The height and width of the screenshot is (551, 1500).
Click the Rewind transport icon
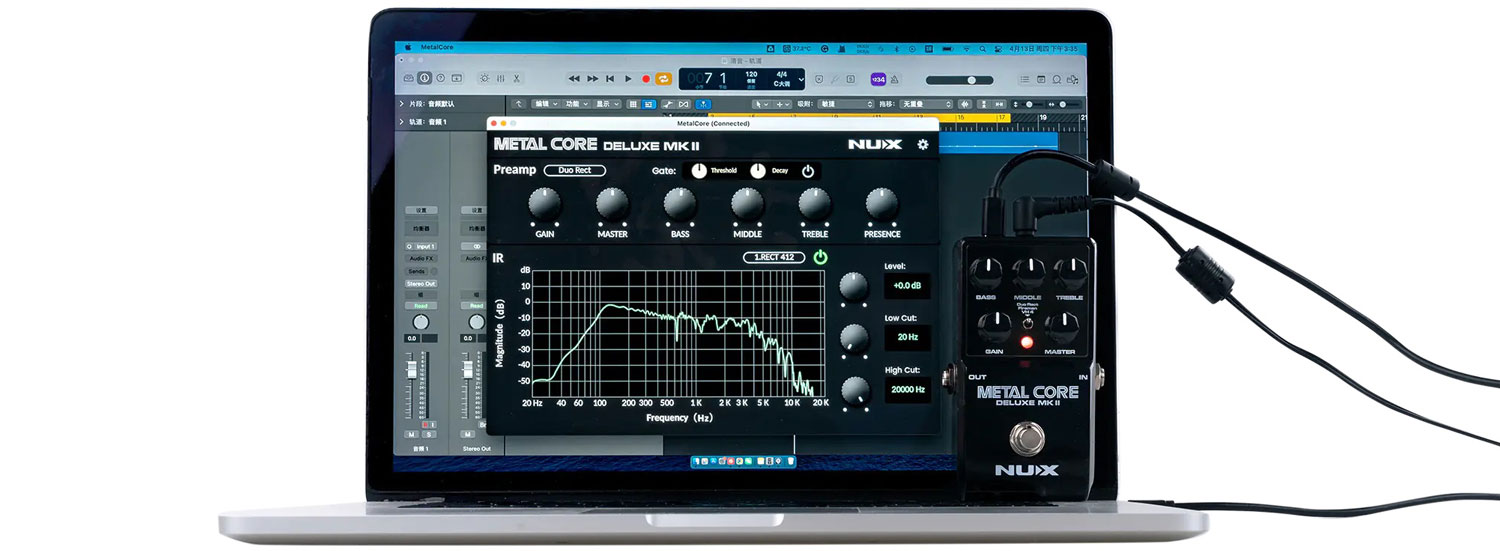tap(574, 78)
